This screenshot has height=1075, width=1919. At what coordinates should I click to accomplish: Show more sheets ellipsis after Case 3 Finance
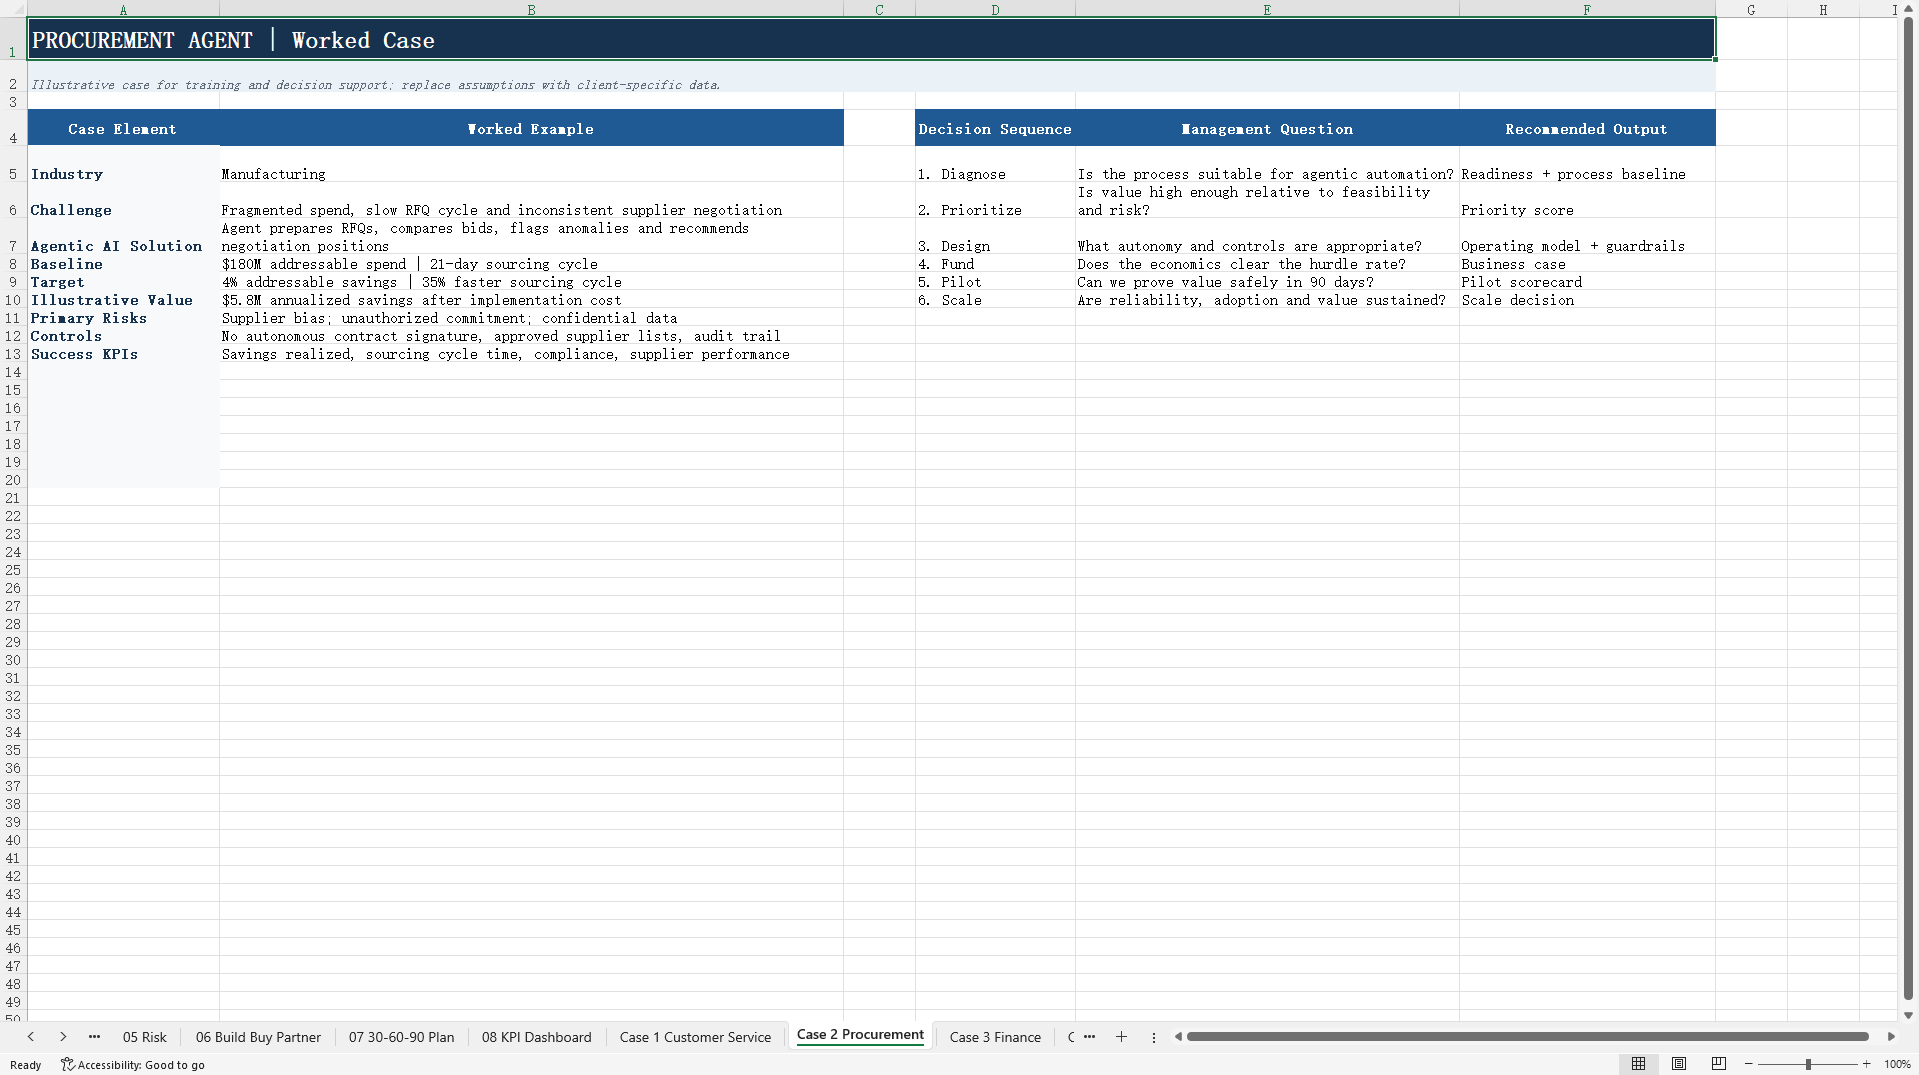1089,1037
